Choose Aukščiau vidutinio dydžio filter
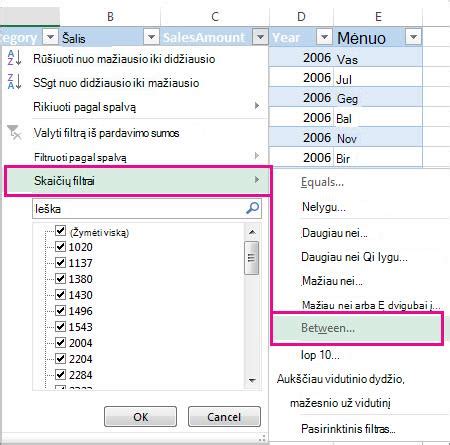Image resolution: width=450 pixels, height=445 pixels. pos(340,379)
